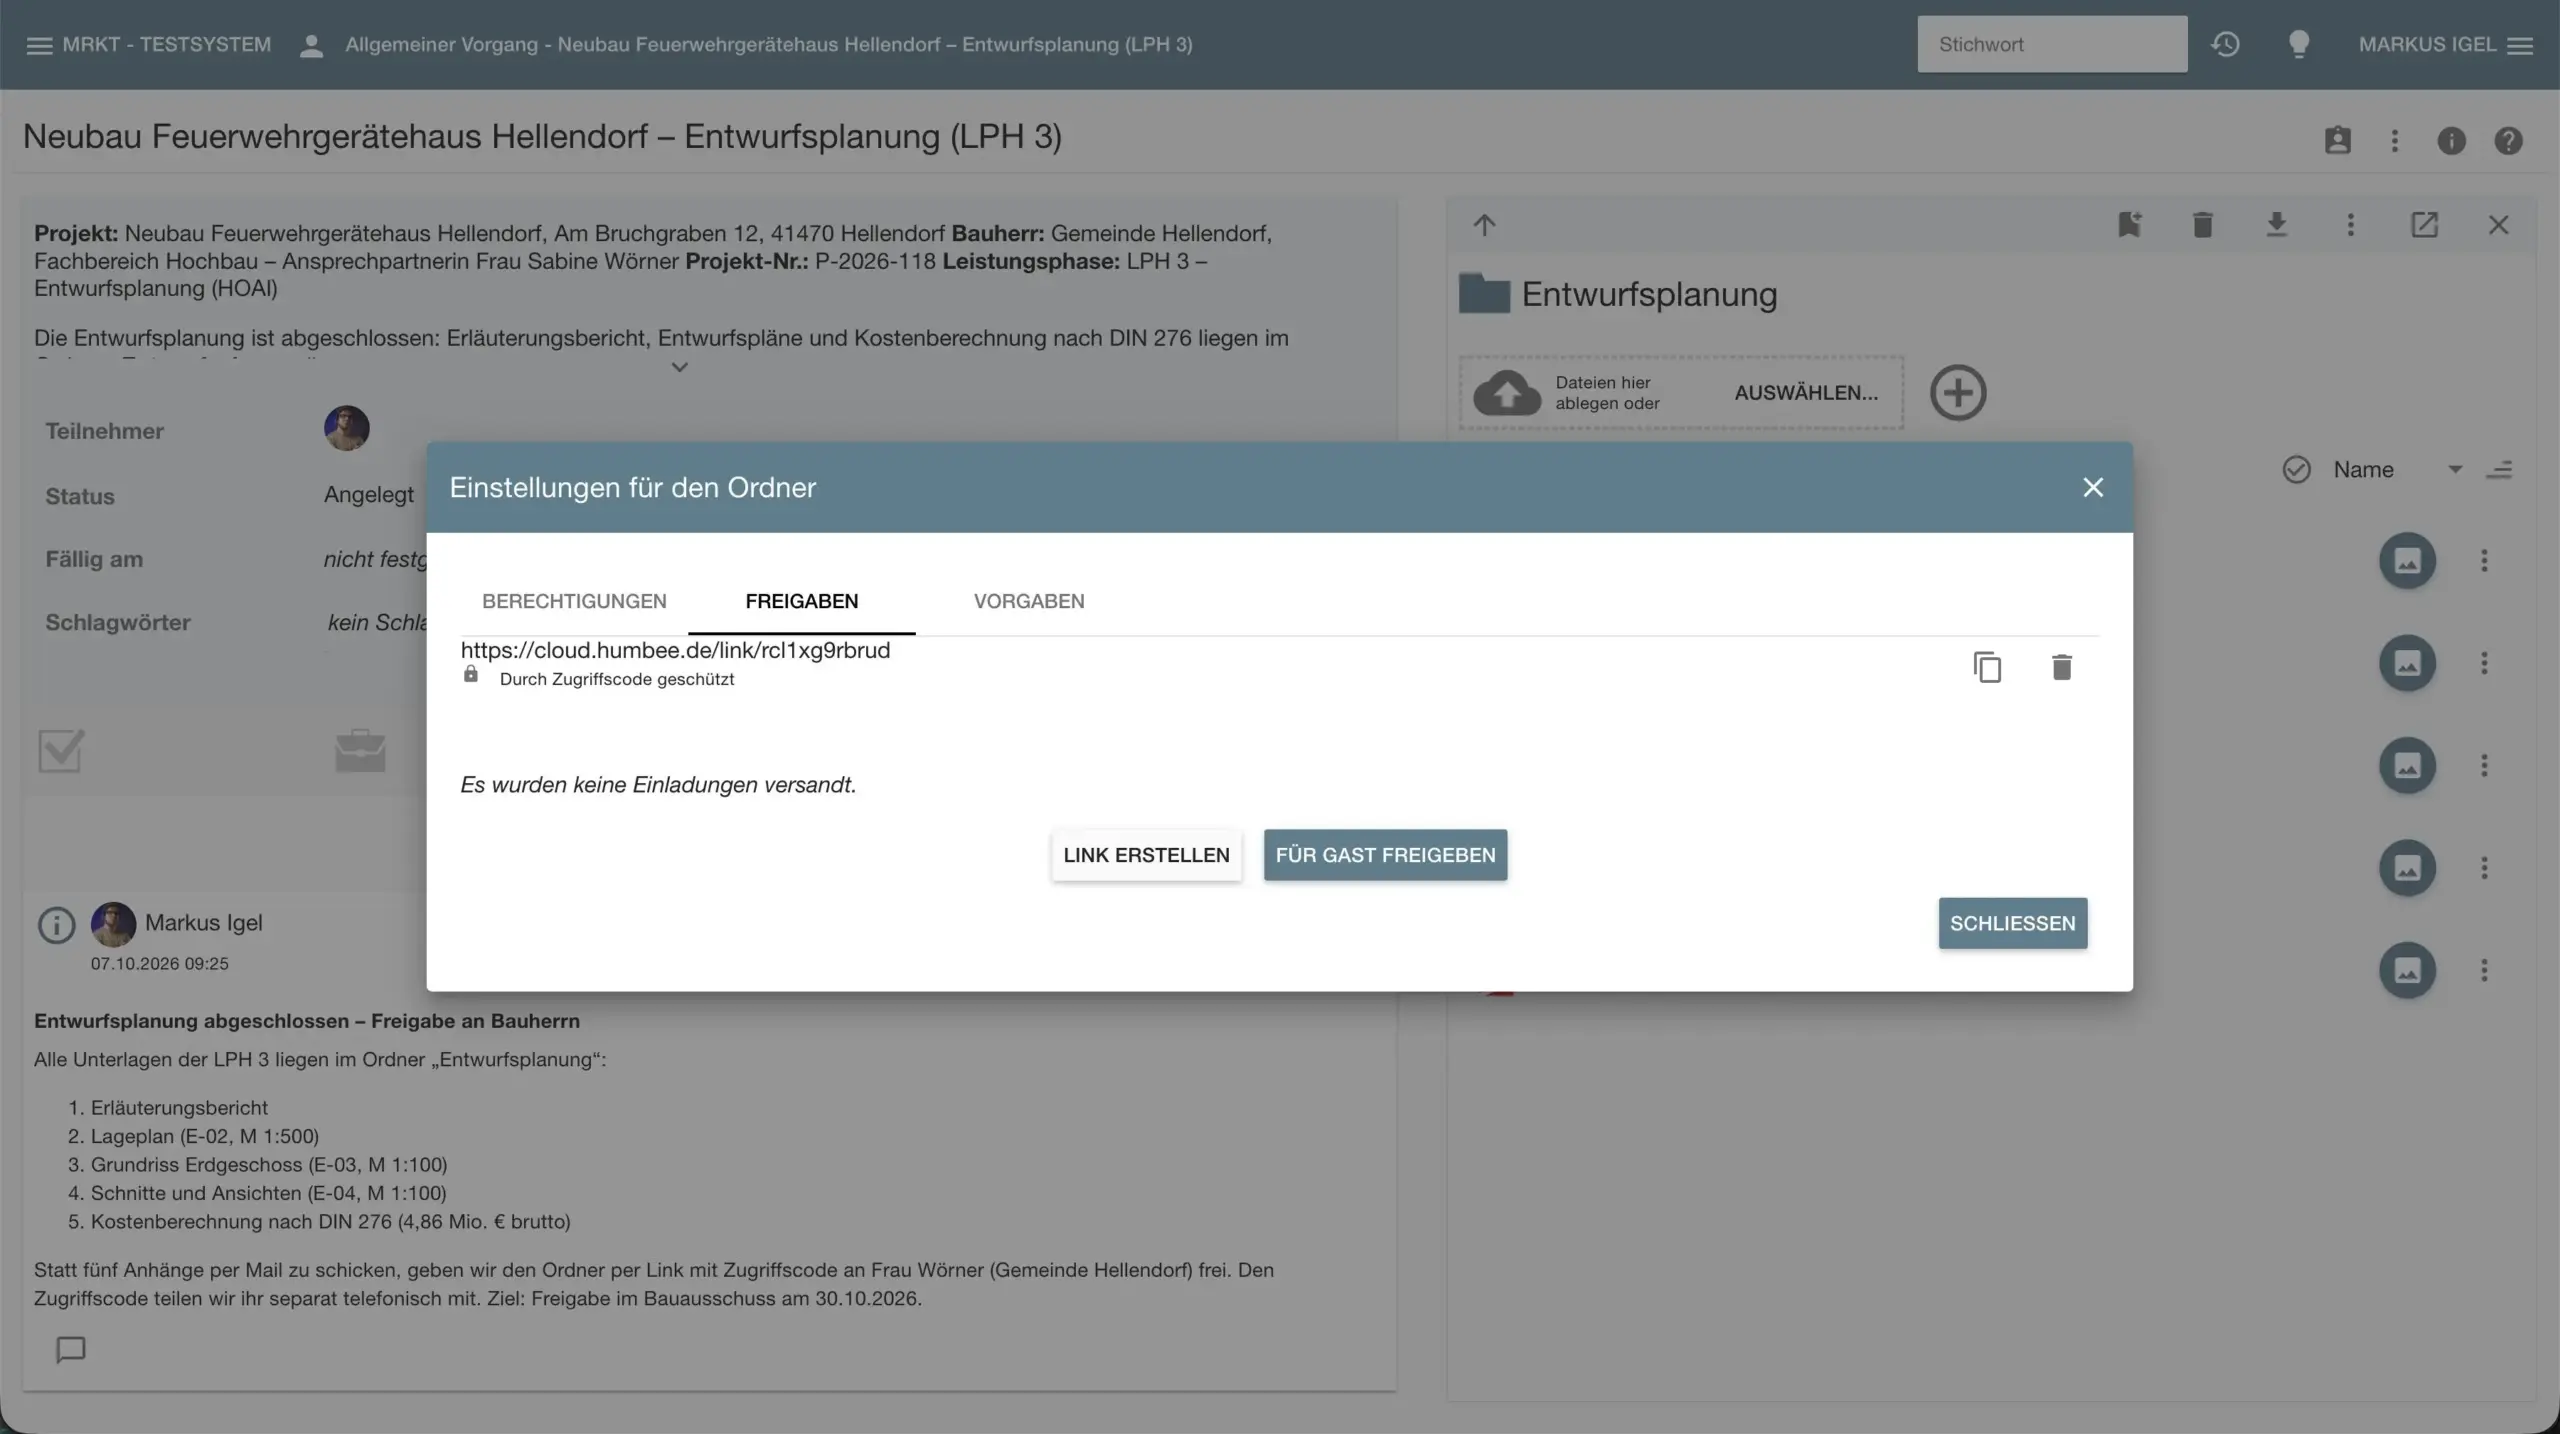Select the Freigaben tab
The width and height of the screenshot is (2560, 1434).
tap(802, 601)
